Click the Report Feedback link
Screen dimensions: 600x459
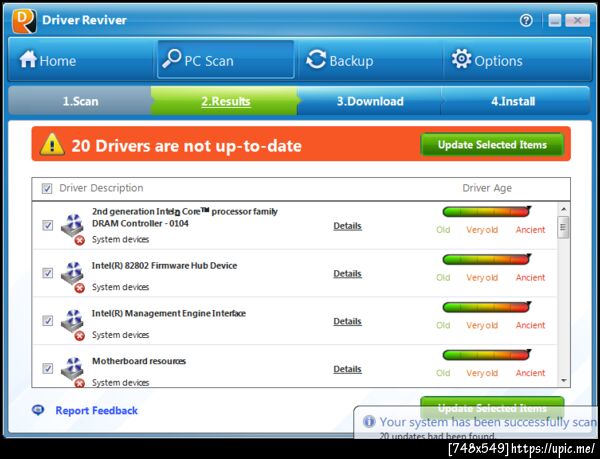(96, 410)
